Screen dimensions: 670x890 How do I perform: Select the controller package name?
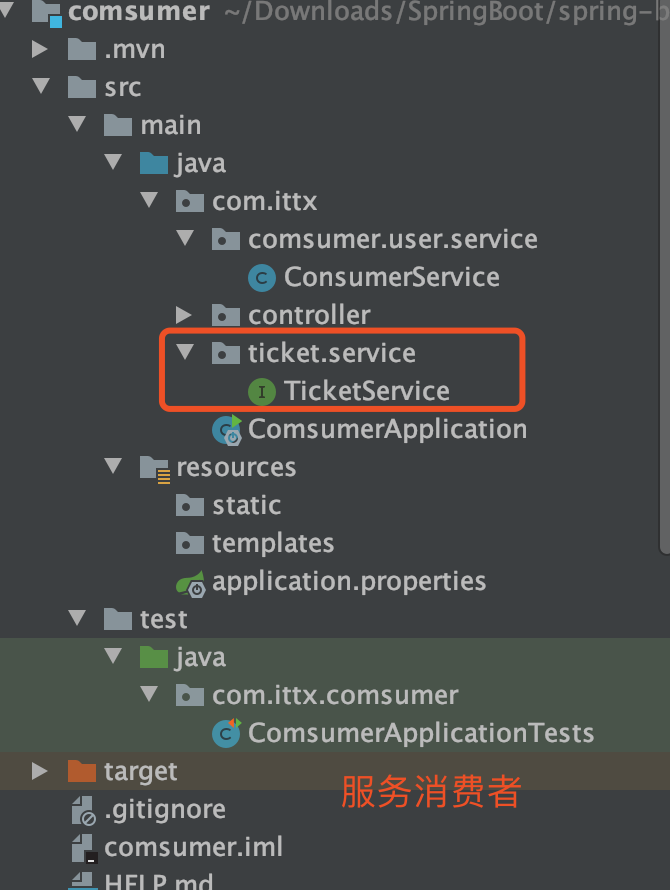309,316
